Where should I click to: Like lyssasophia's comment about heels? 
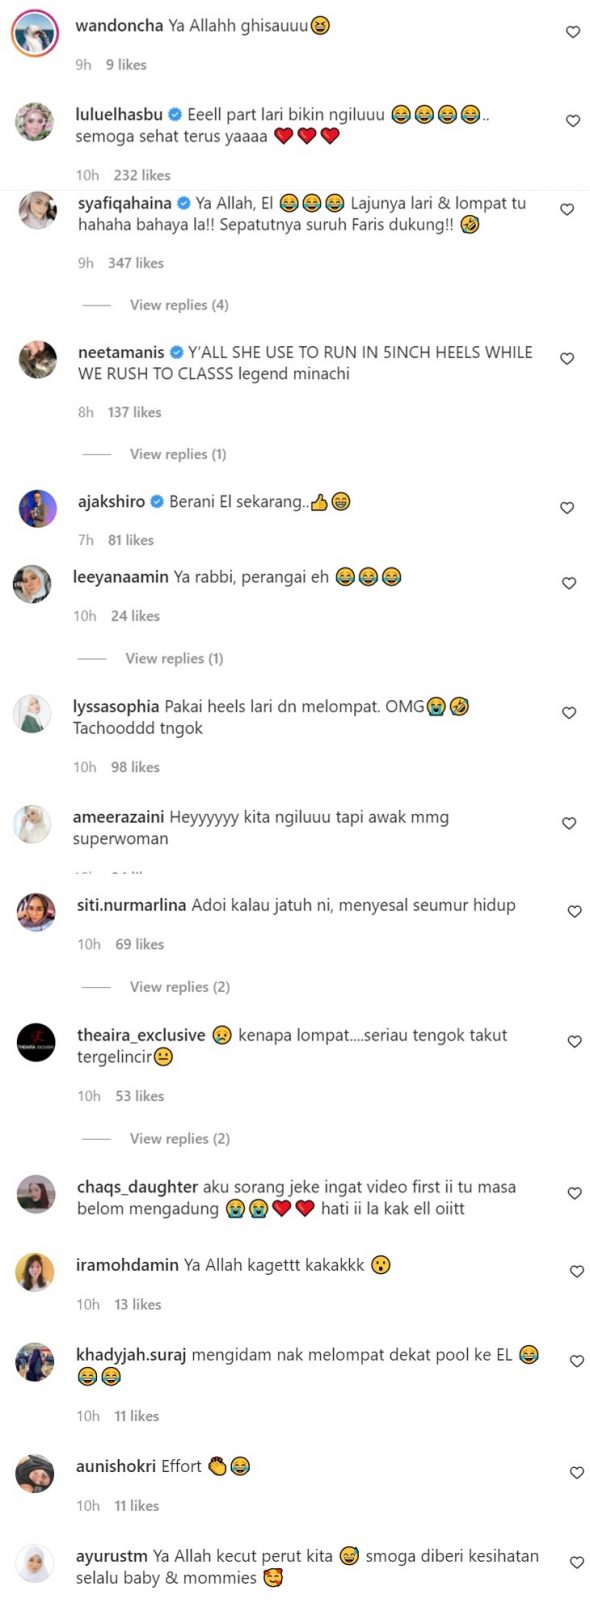(x=569, y=713)
